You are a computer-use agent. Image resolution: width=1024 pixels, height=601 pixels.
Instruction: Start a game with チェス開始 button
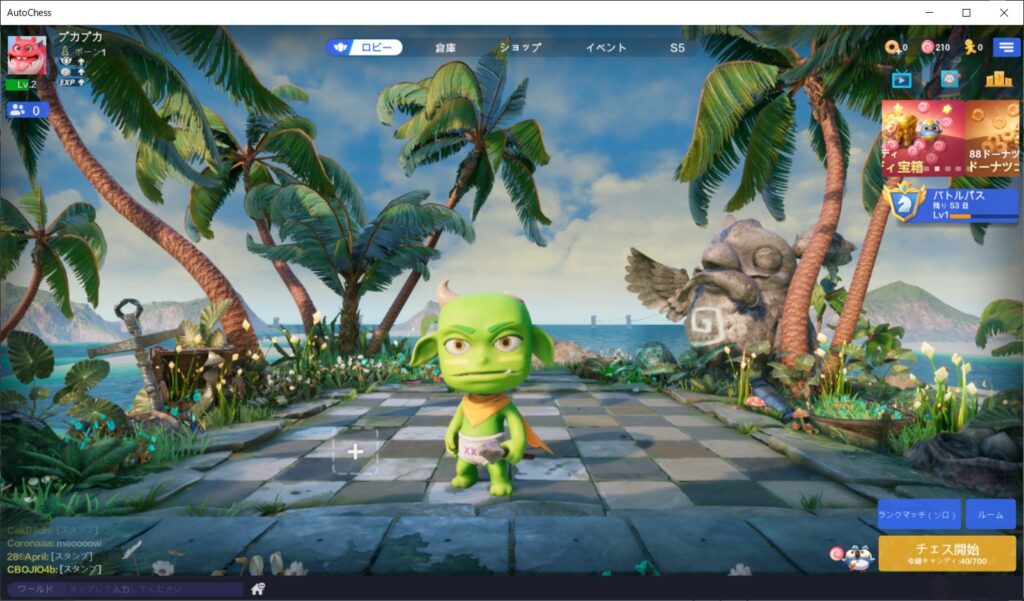click(x=947, y=553)
